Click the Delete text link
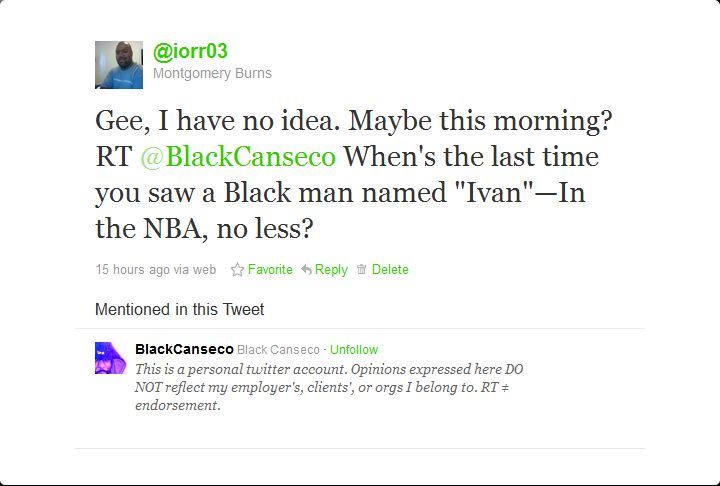This screenshot has width=720, height=486. tap(390, 270)
